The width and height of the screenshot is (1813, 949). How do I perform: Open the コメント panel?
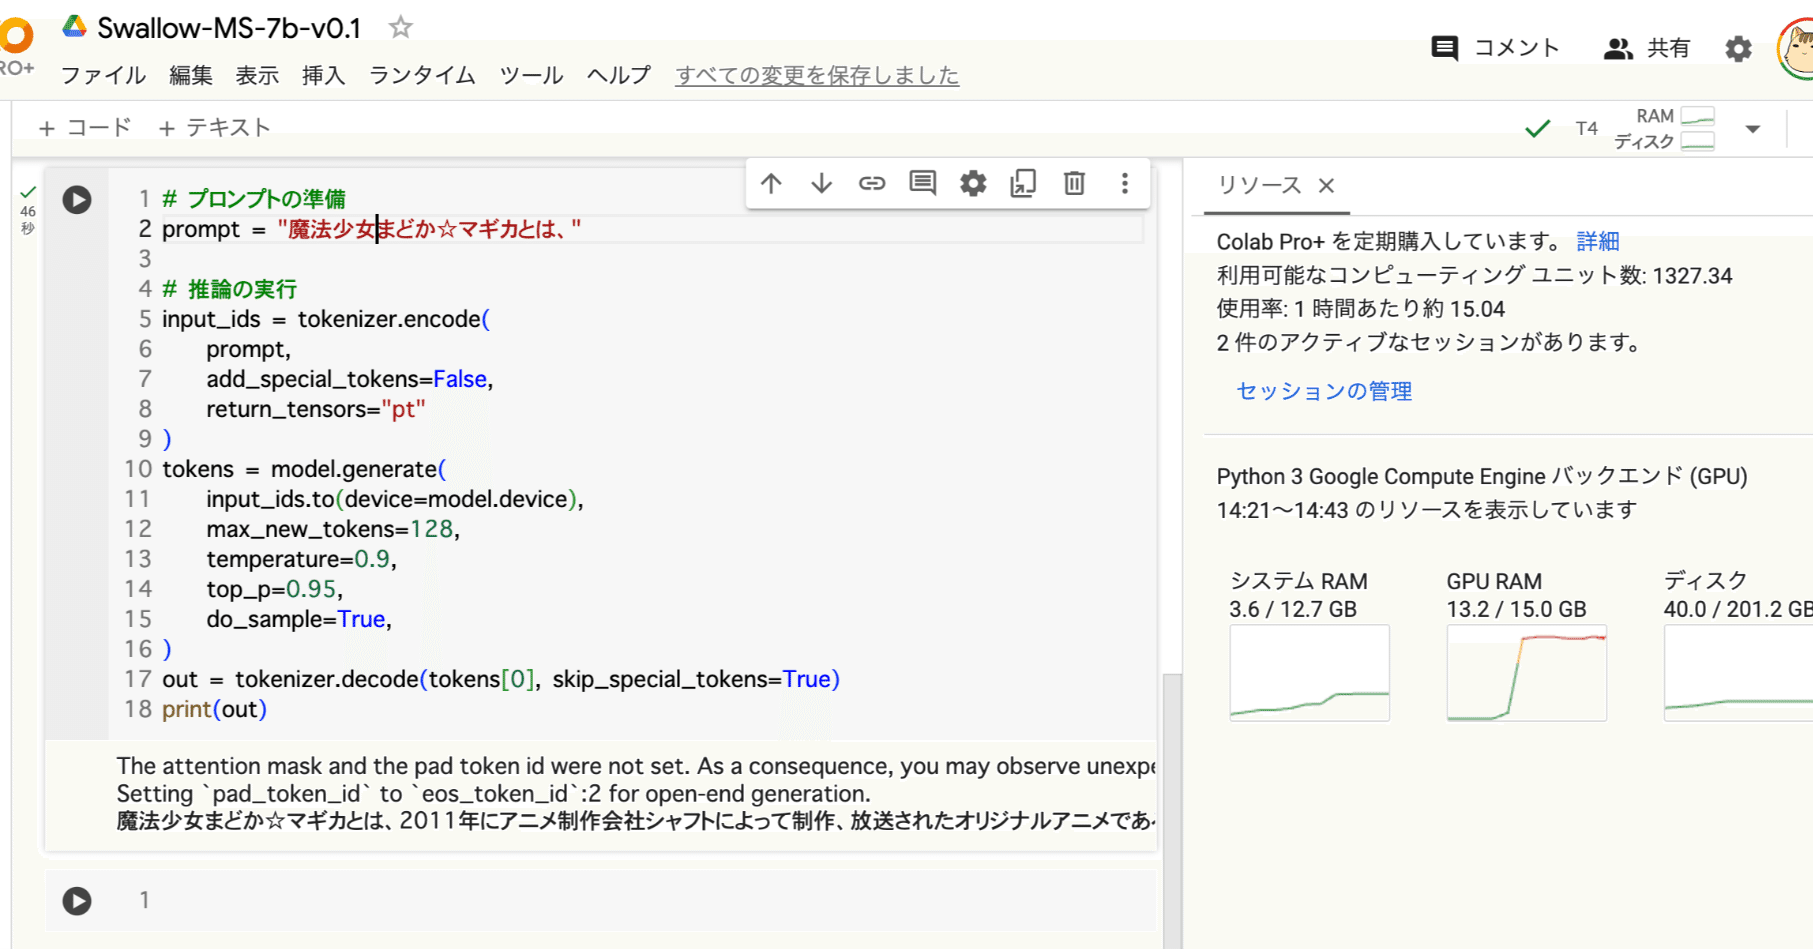point(1495,47)
